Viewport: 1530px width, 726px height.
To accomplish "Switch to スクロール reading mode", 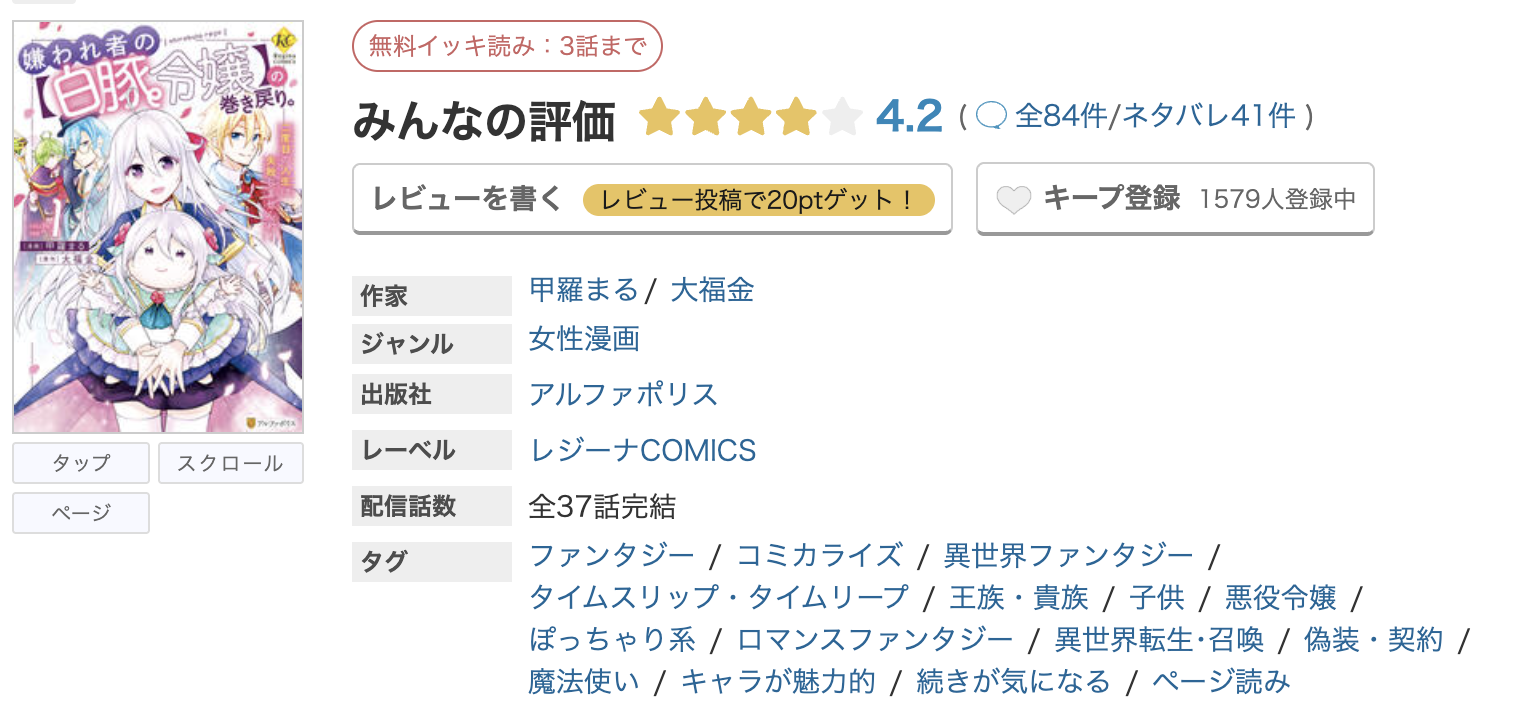I will coord(230,462).
